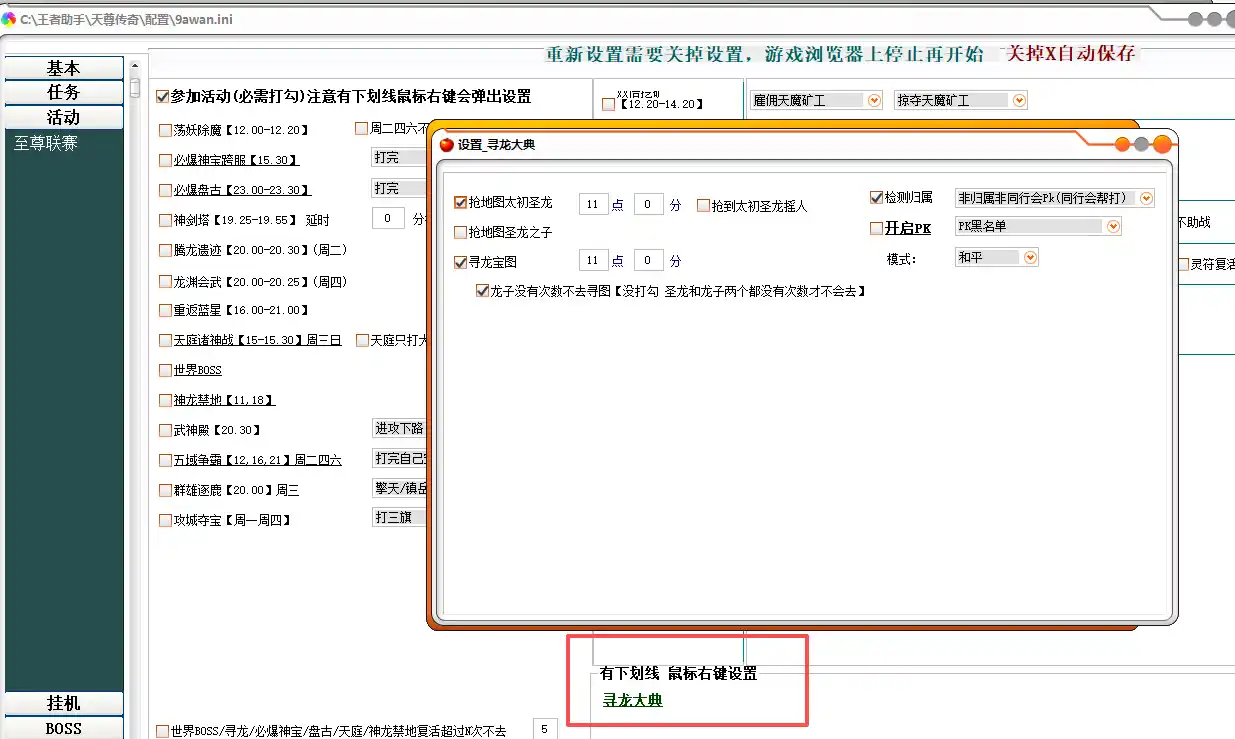Click the underlined 神龙禁地【11,18】 label
Viewport: 1235px width, 739px height.
coord(224,400)
